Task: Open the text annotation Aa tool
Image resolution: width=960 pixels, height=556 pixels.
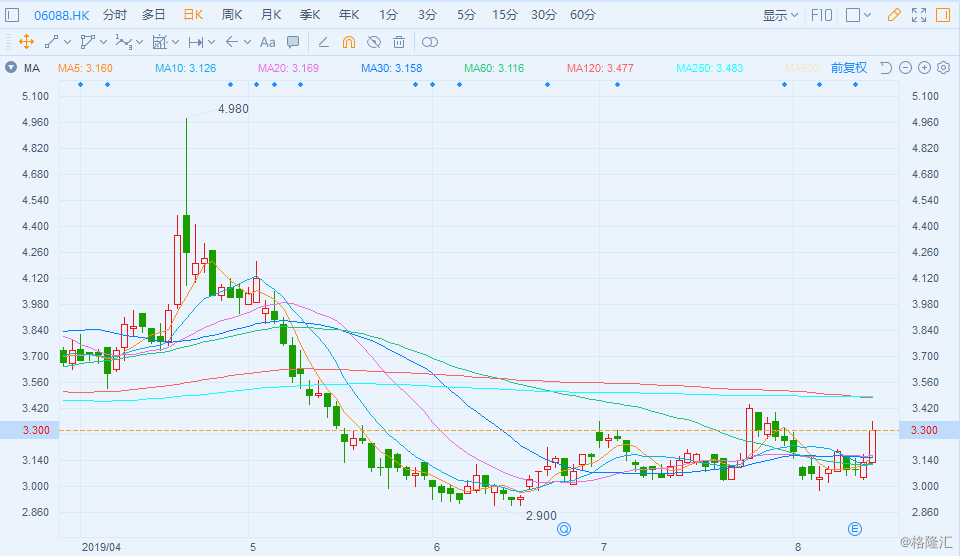Action: (x=268, y=42)
